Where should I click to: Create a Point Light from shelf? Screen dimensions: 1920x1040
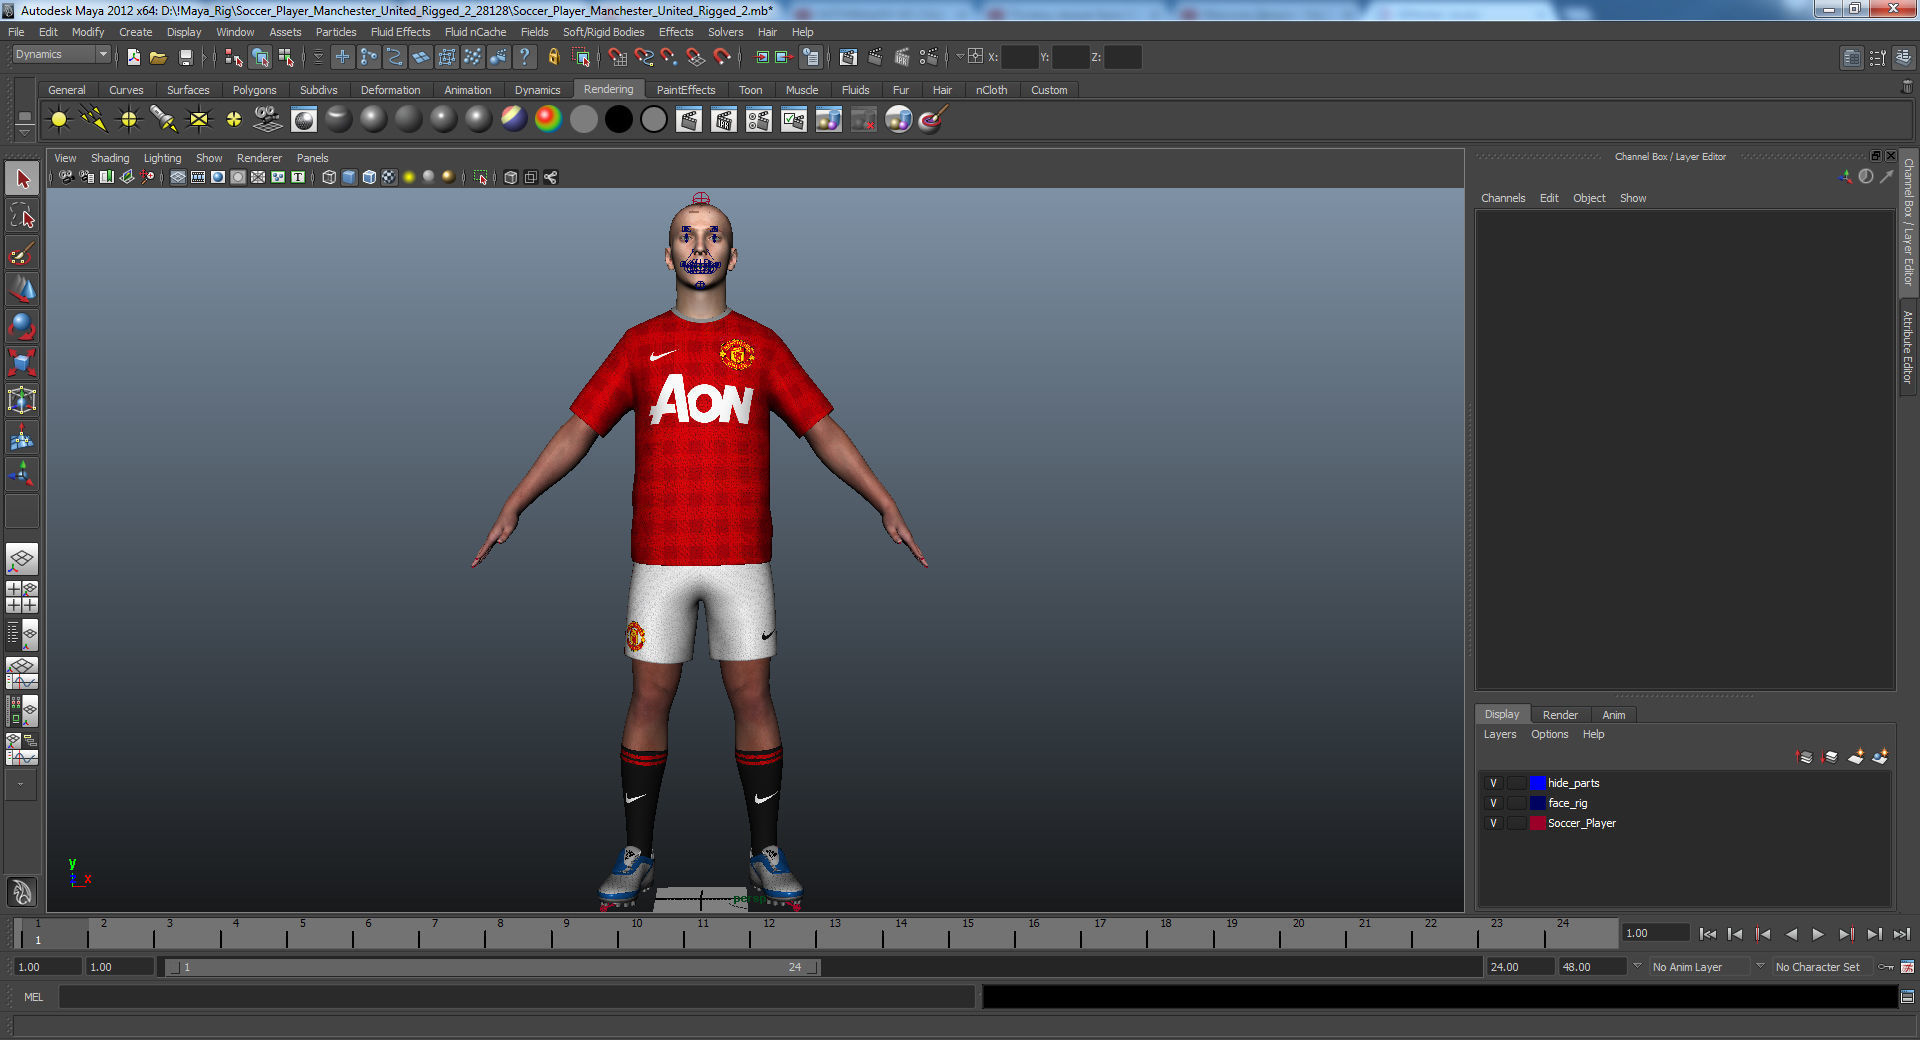129,120
